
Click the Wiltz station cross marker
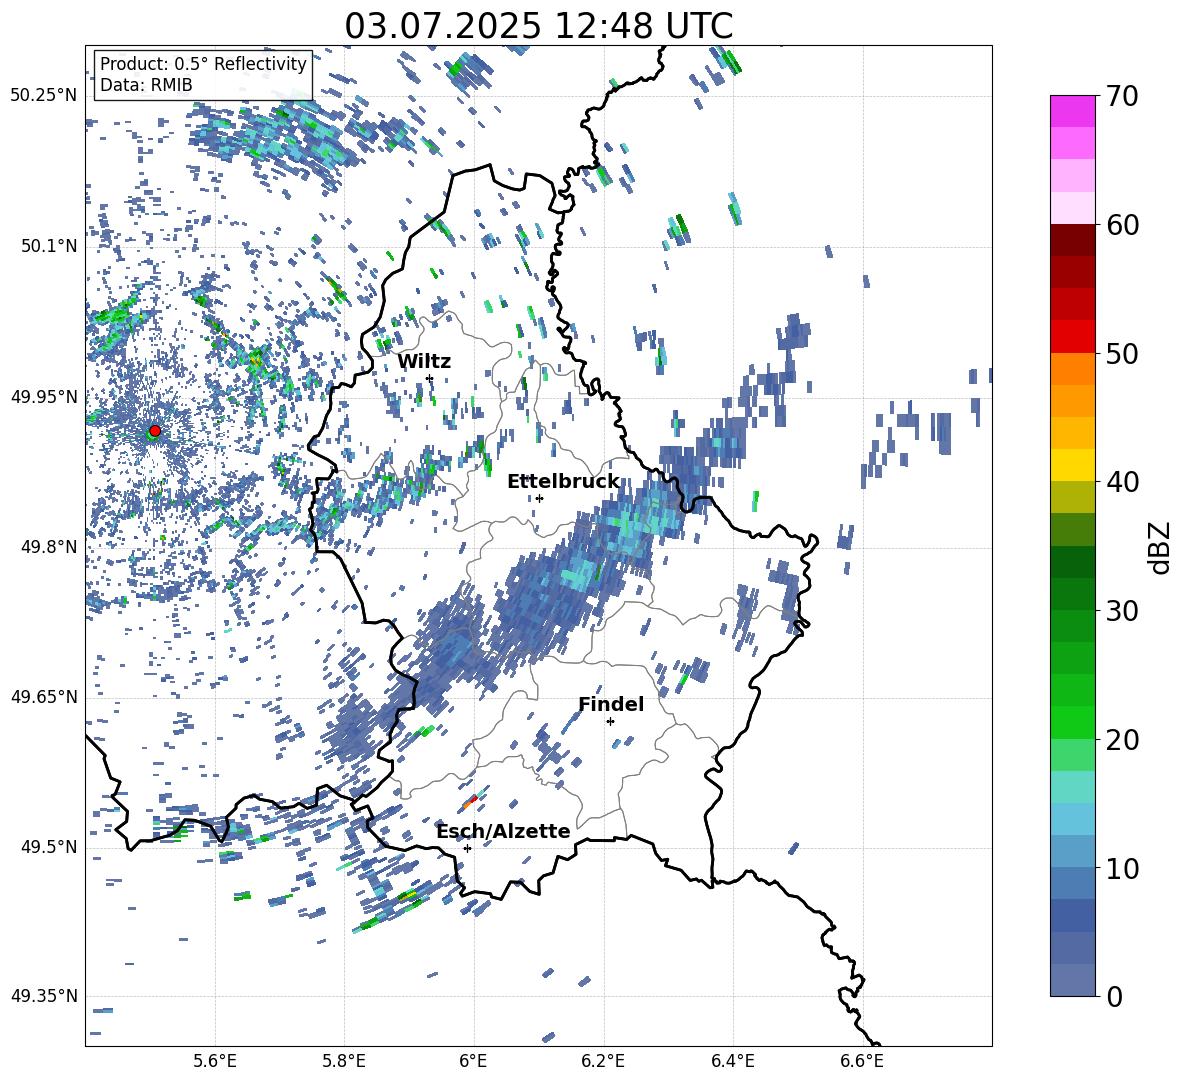[430, 378]
